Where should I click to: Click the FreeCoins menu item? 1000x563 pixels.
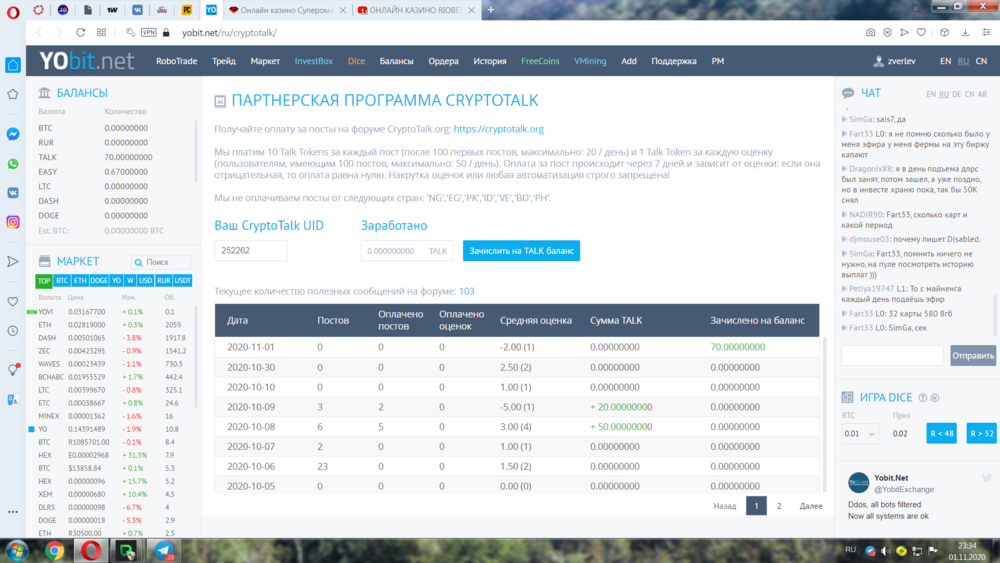[540, 61]
